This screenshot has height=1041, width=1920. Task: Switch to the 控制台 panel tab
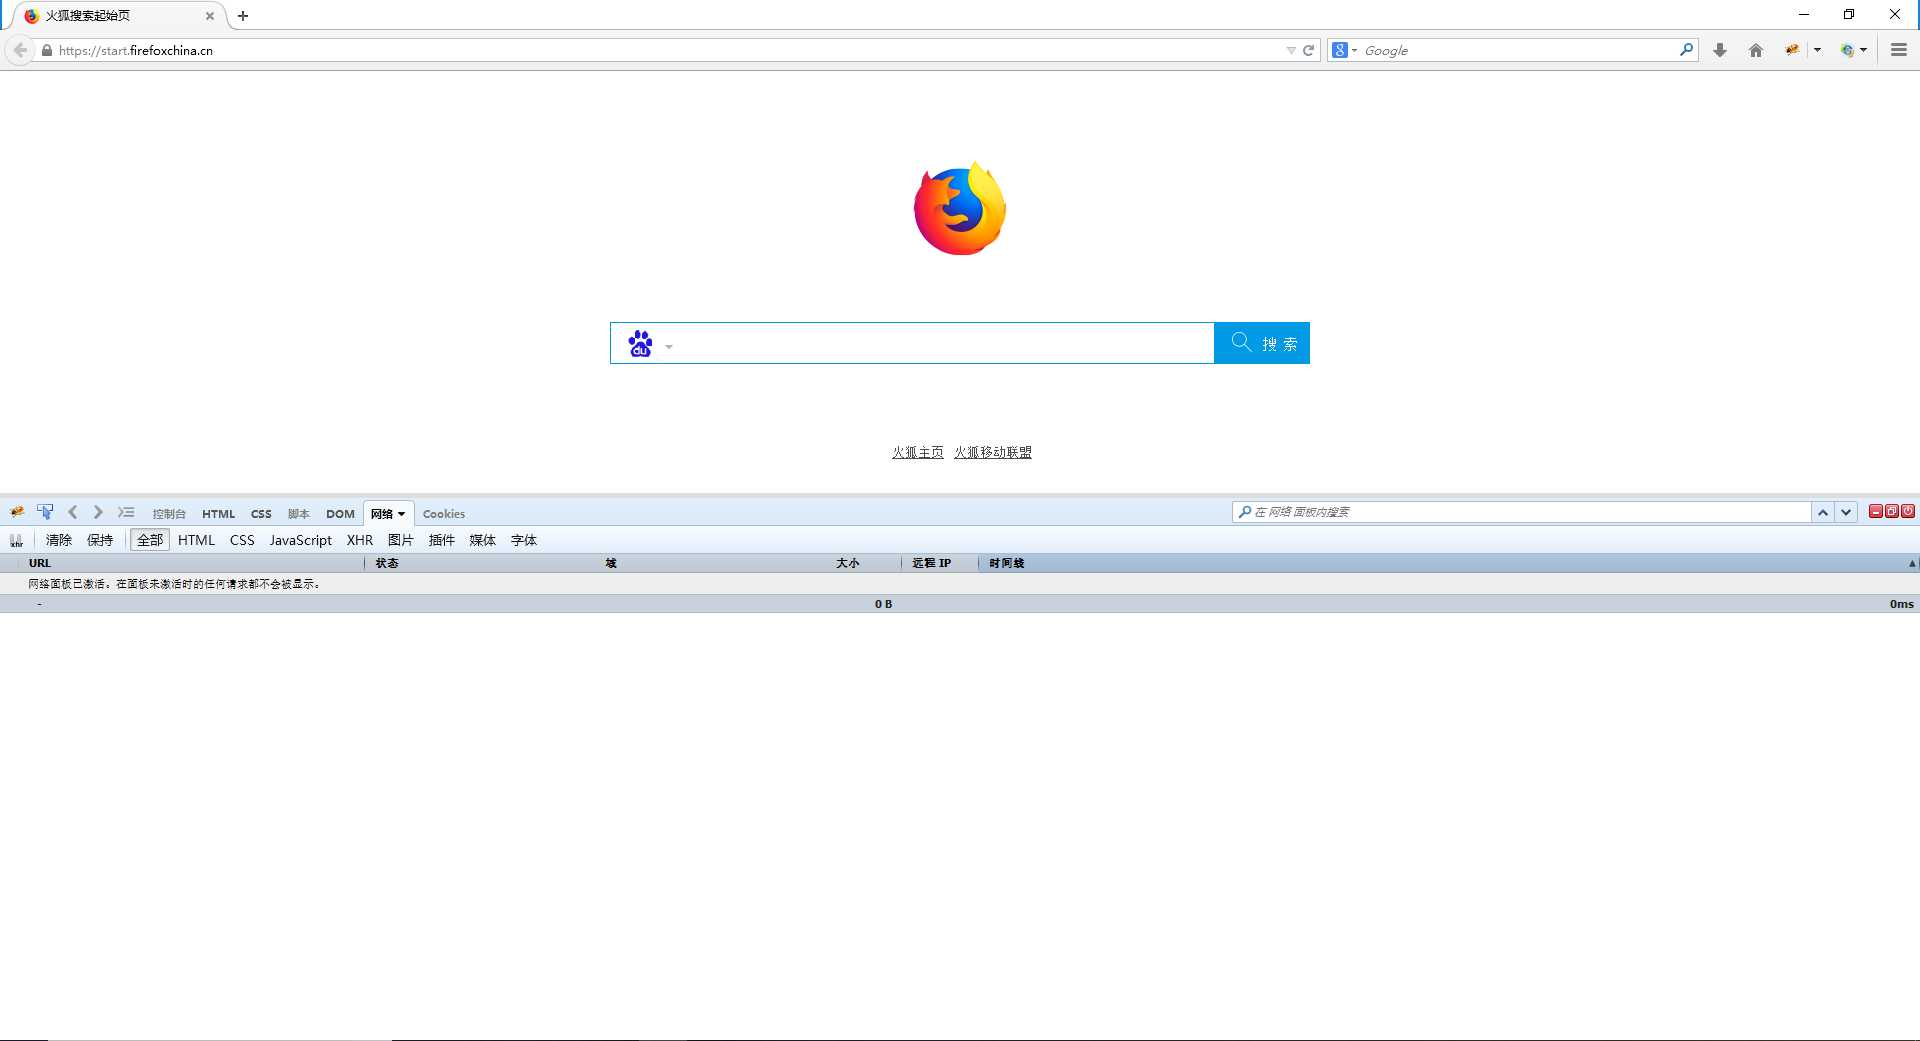(169, 514)
